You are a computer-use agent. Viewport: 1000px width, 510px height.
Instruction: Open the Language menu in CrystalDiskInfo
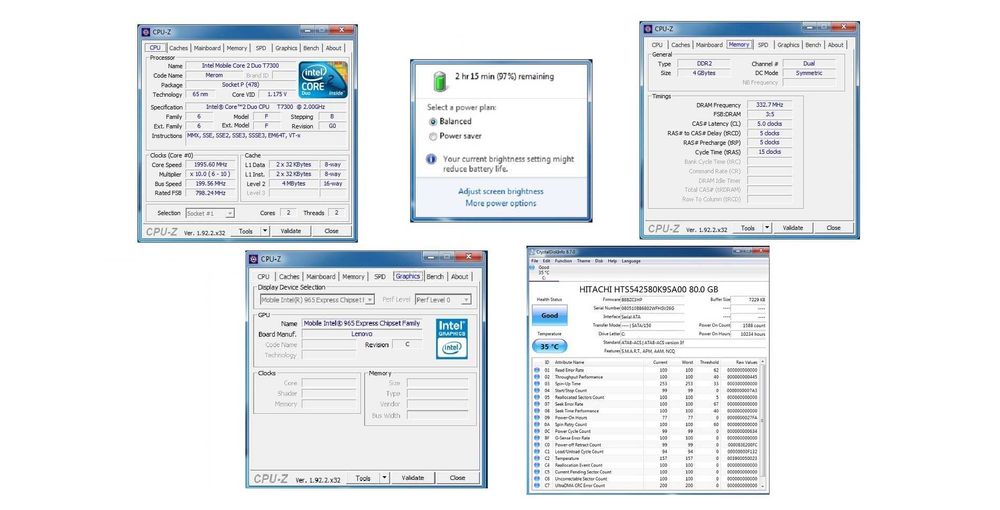click(631, 261)
